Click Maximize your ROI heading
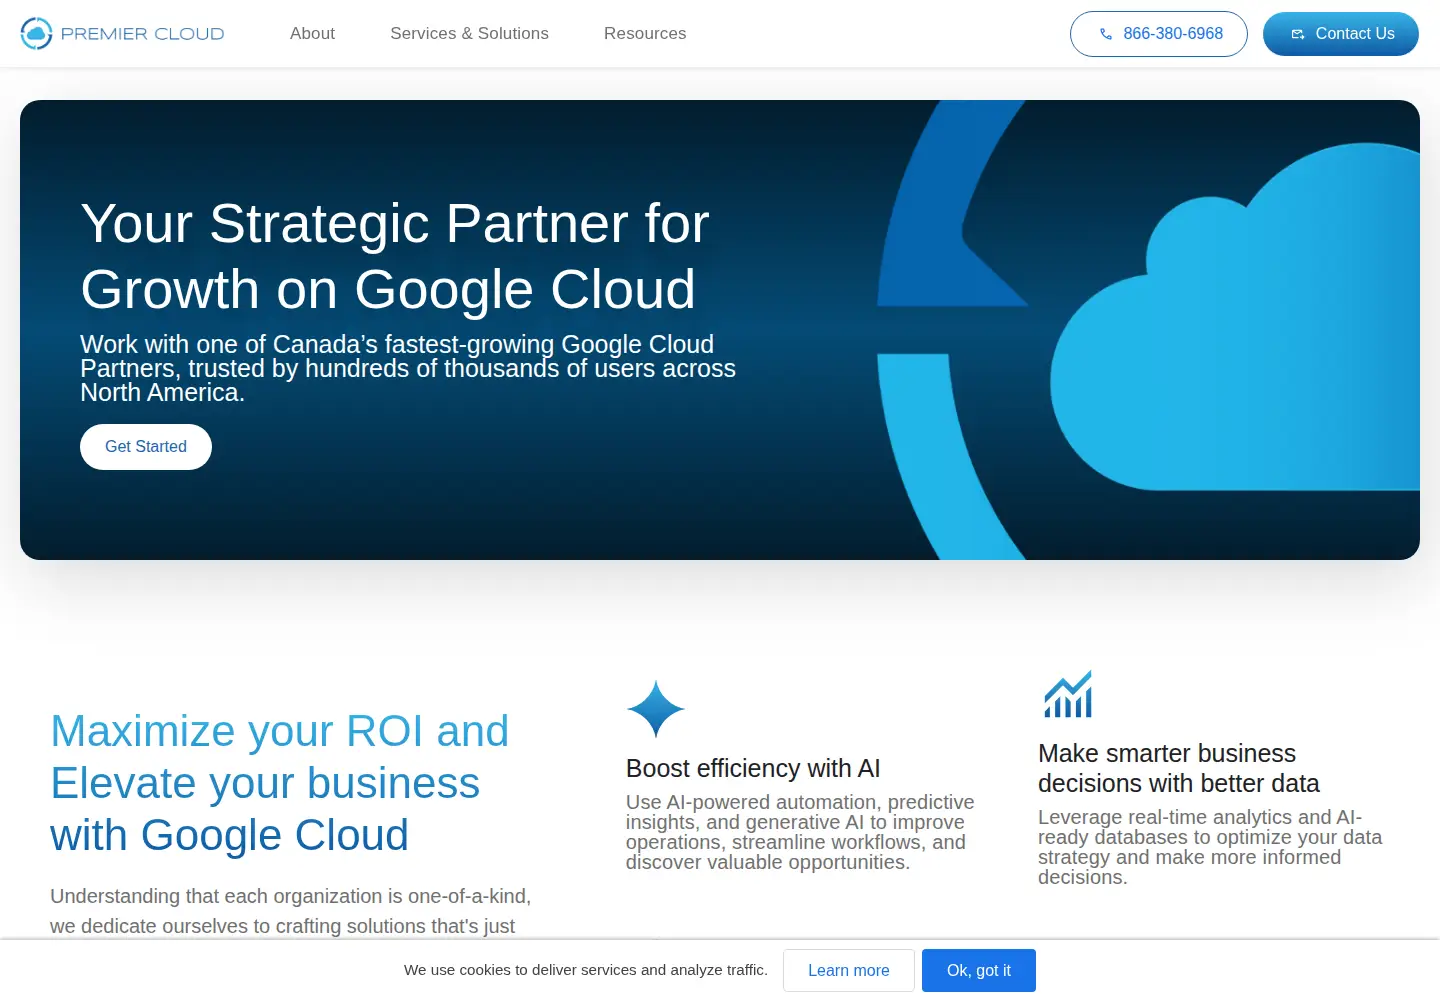 tap(280, 783)
